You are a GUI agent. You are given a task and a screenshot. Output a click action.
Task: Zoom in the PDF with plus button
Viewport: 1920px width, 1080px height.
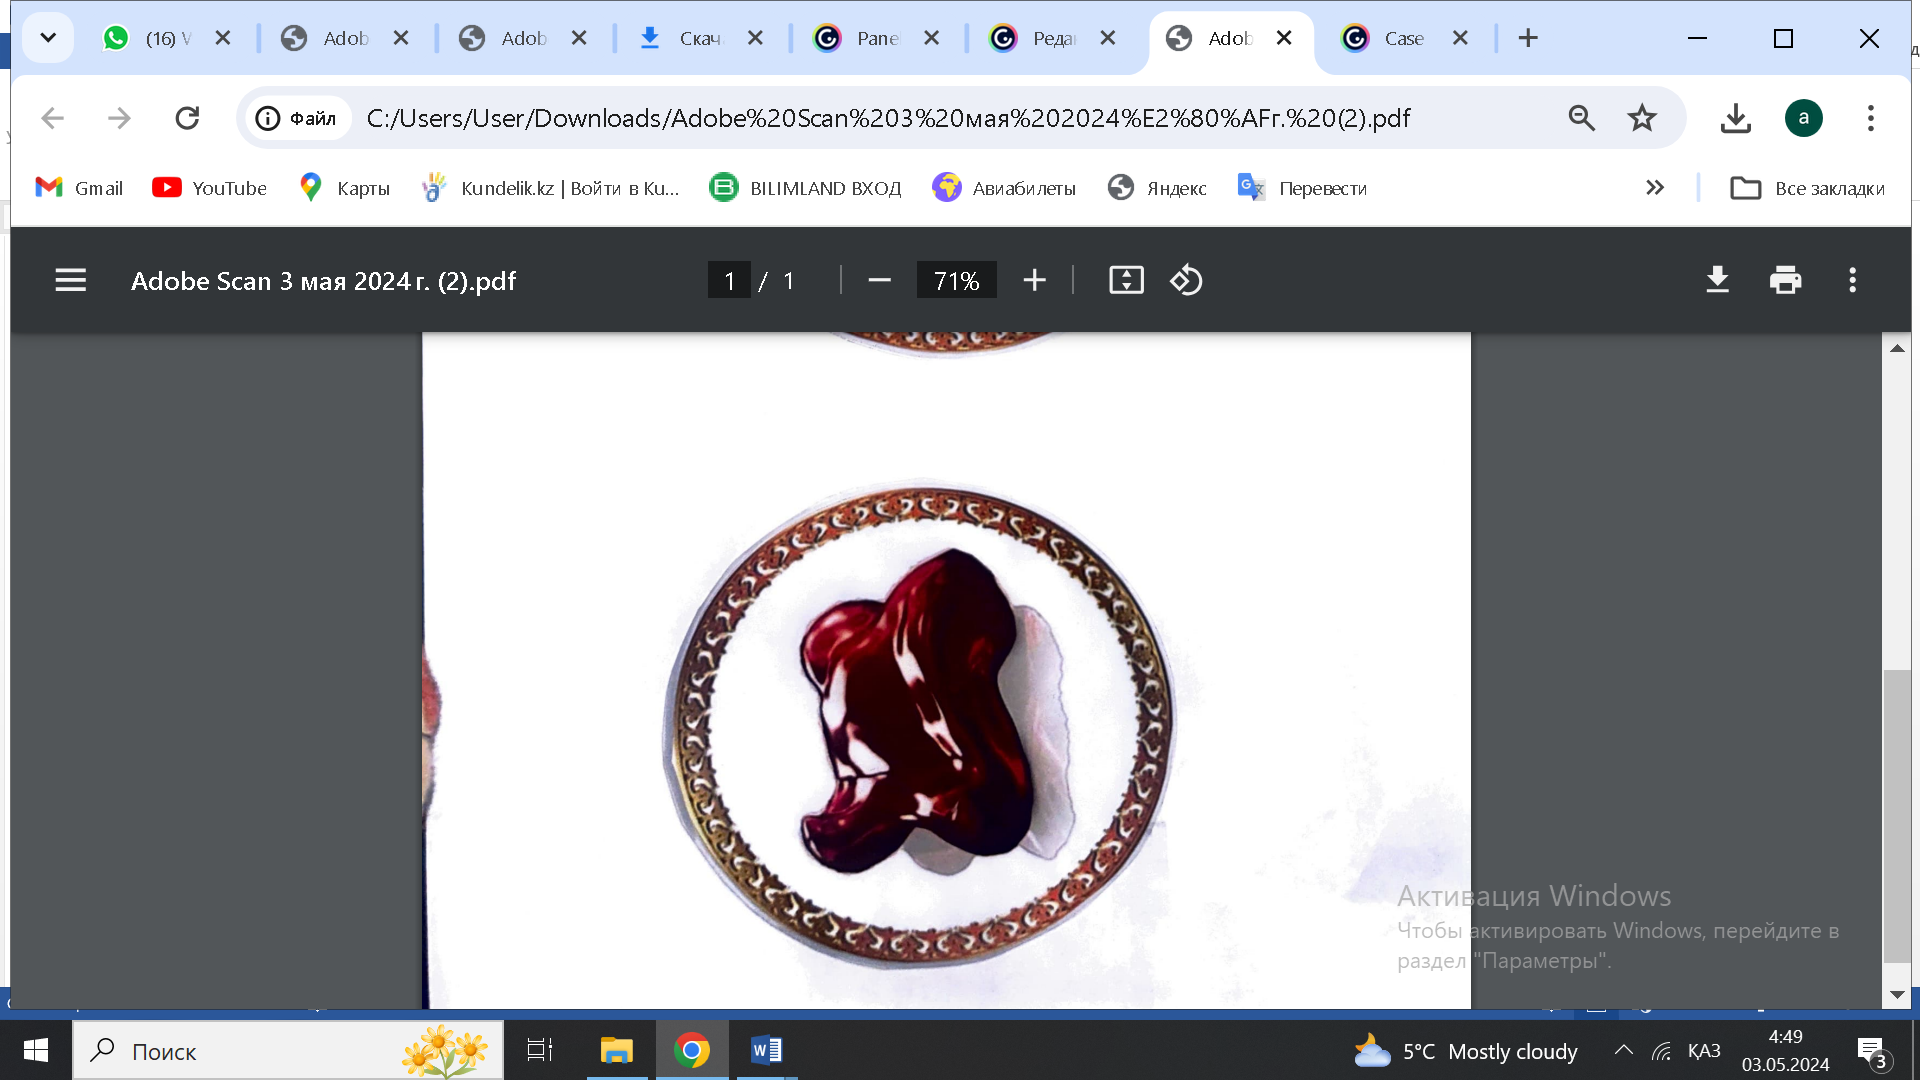1034,281
